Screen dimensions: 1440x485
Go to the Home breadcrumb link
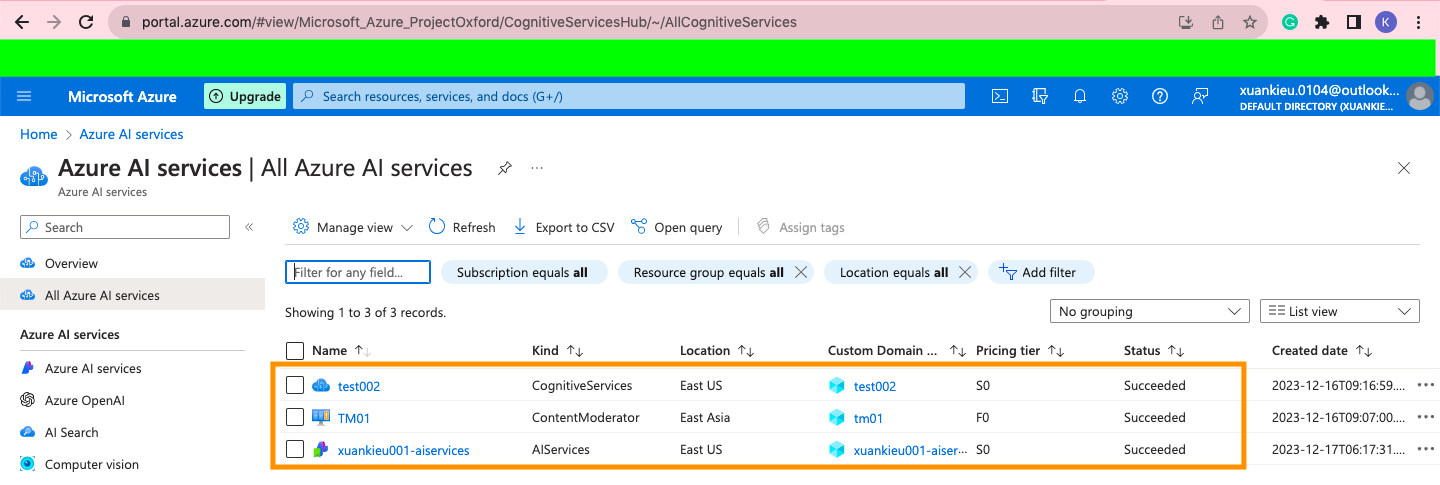(x=39, y=134)
